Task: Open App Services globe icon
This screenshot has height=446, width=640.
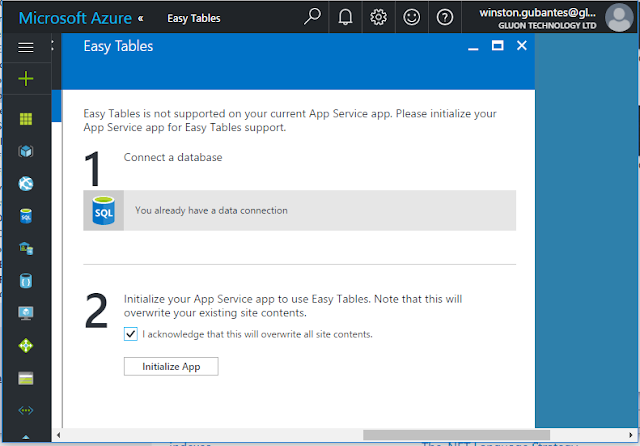Action: [x=26, y=184]
